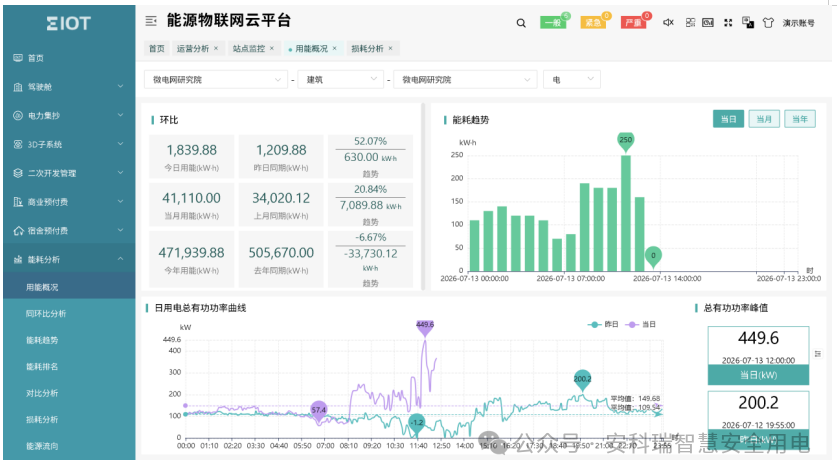837x476 pixels.
Task: Click the 驾驶舱 building icon
Action: [x=18, y=86]
